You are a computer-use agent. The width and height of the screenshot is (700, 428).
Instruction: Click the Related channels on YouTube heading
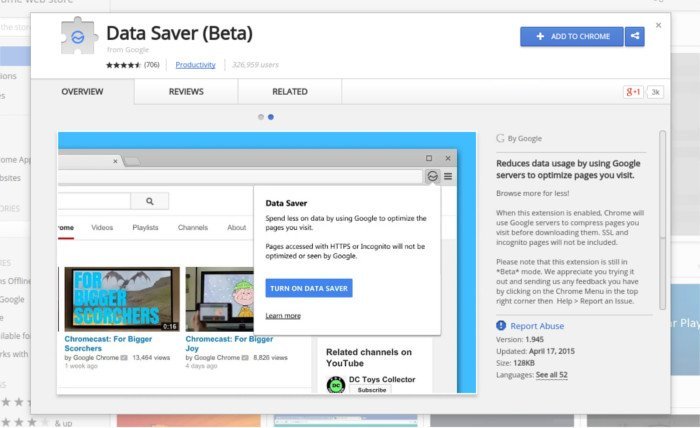[x=369, y=357]
